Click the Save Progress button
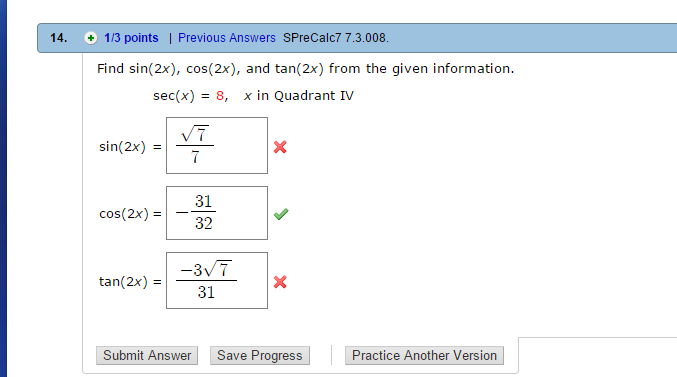 point(260,355)
